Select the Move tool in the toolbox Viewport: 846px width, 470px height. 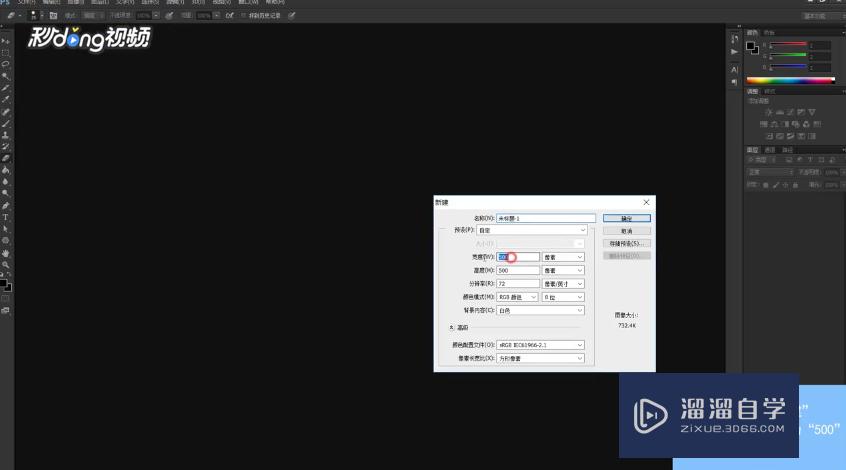tap(5, 41)
